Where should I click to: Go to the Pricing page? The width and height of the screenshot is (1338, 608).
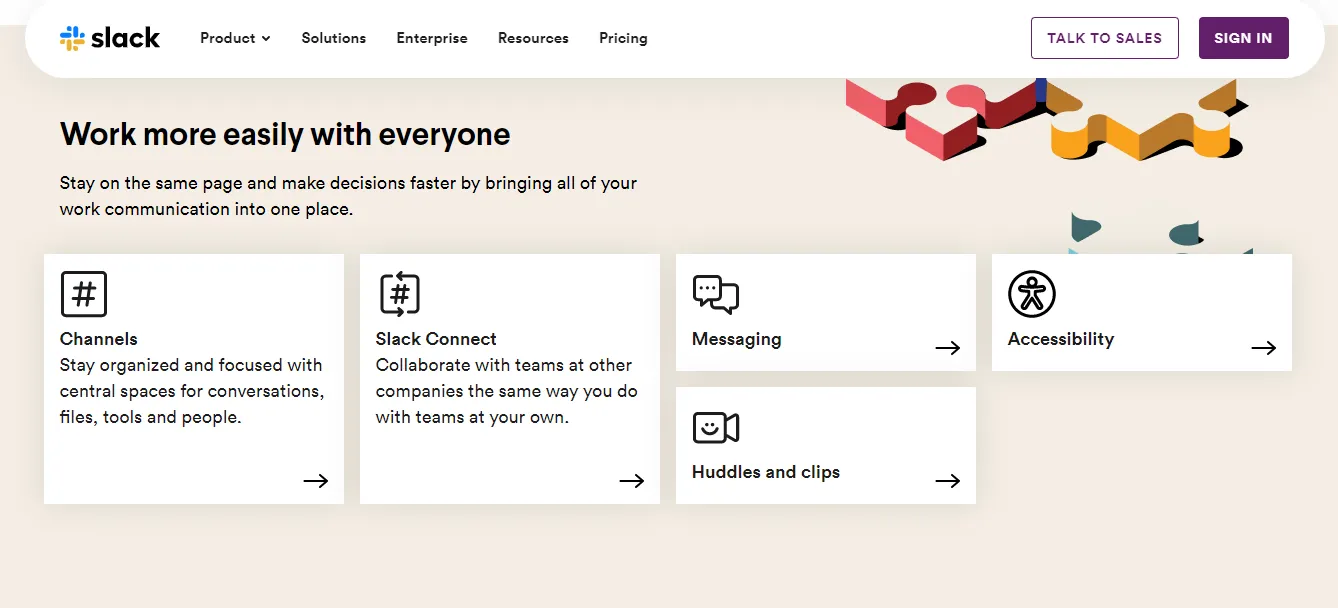(x=623, y=38)
